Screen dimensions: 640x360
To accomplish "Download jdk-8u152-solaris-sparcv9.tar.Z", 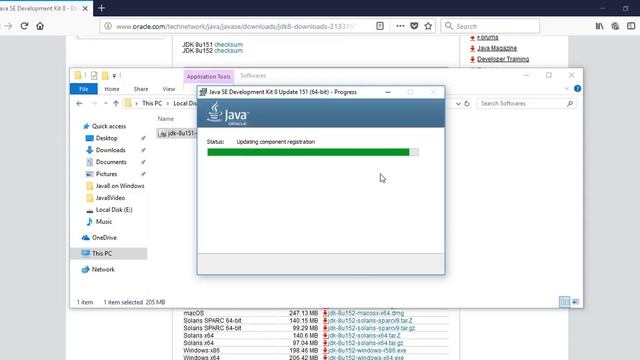I will (370, 320).
